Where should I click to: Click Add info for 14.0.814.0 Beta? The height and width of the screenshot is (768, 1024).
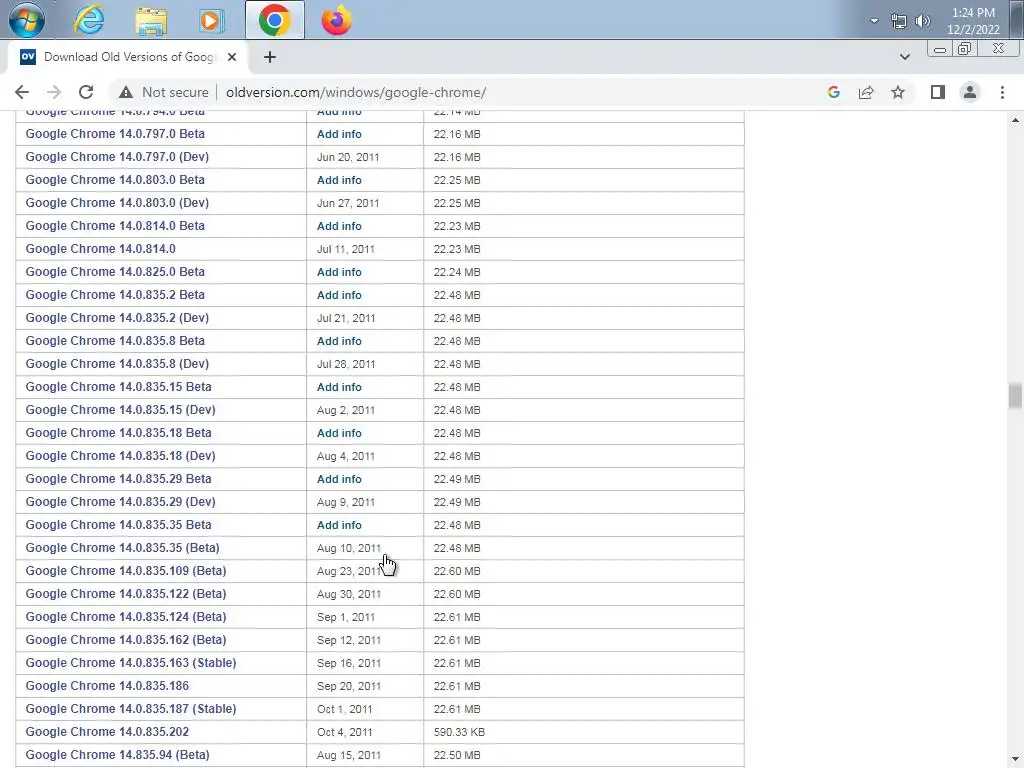tap(339, 226)
